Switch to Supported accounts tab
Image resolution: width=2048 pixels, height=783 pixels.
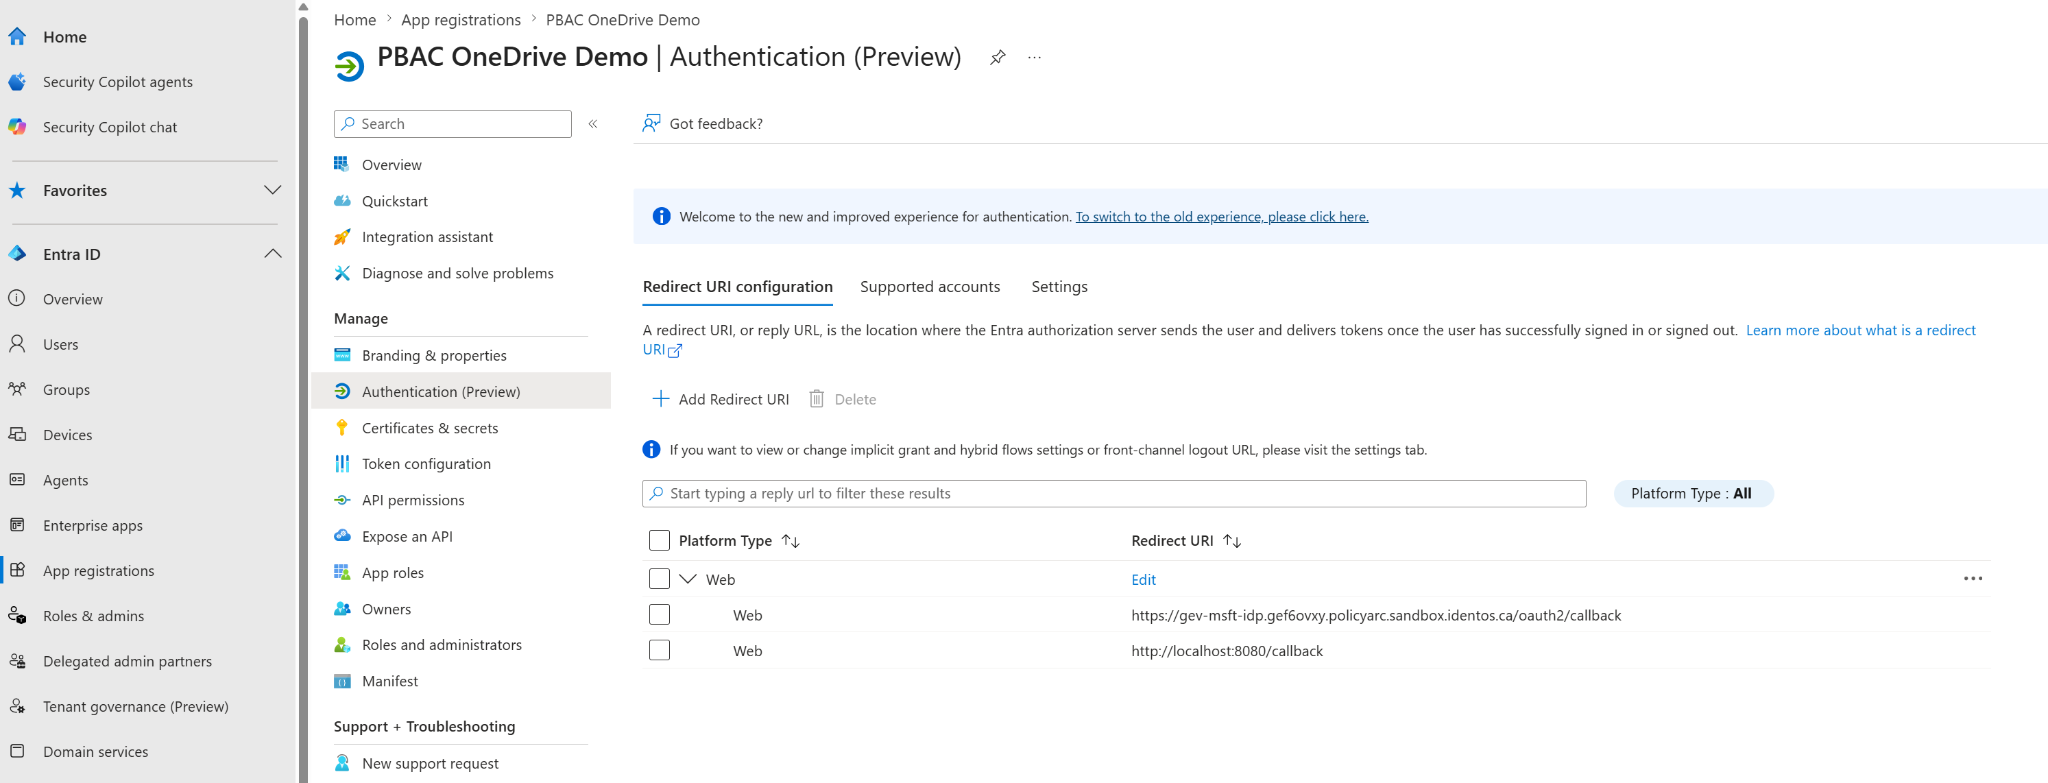click(930, 287)
